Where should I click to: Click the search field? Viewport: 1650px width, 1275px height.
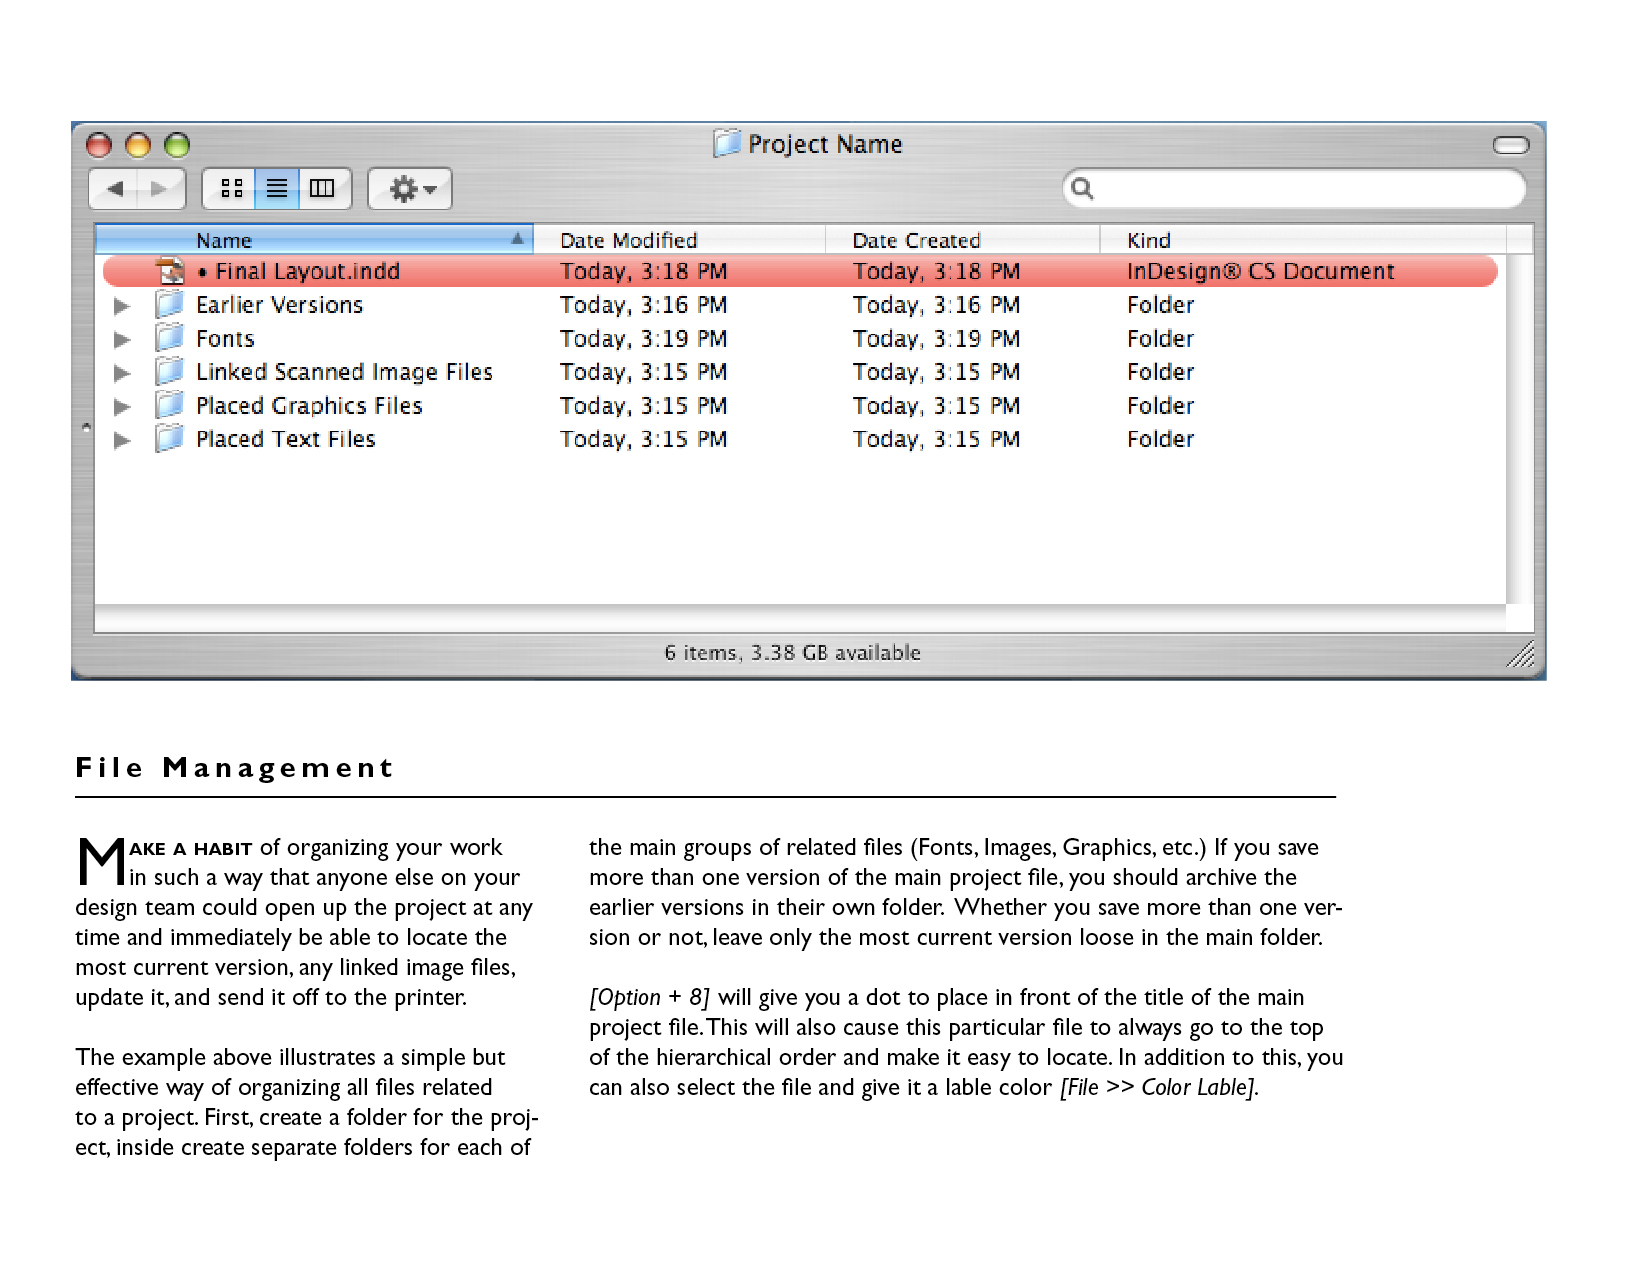pyautogui.click(x=1294, y=188)
